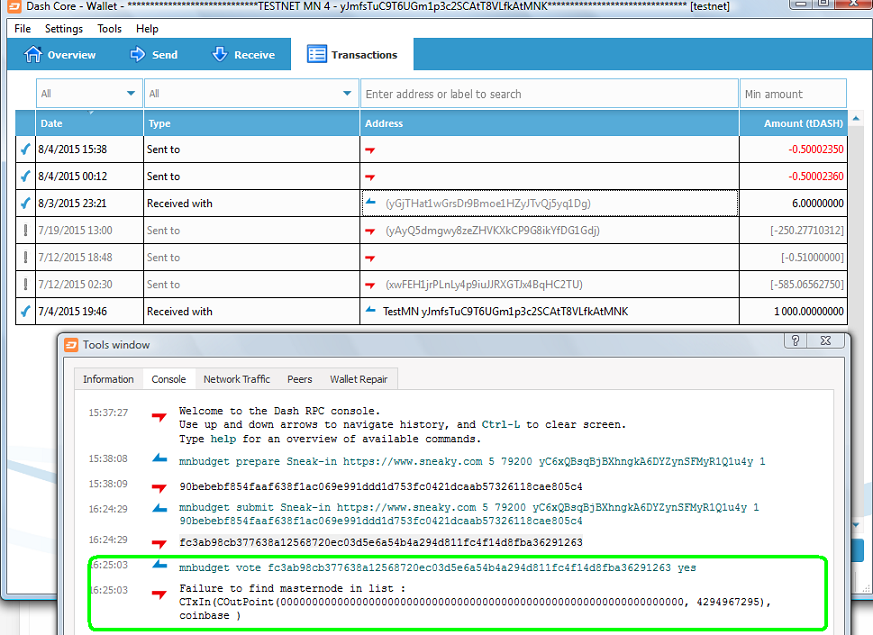The height and width of the screenshot is (635, 873).
Task: Sort by the Amount (tDASH) column header
Action: coord(793,123)
